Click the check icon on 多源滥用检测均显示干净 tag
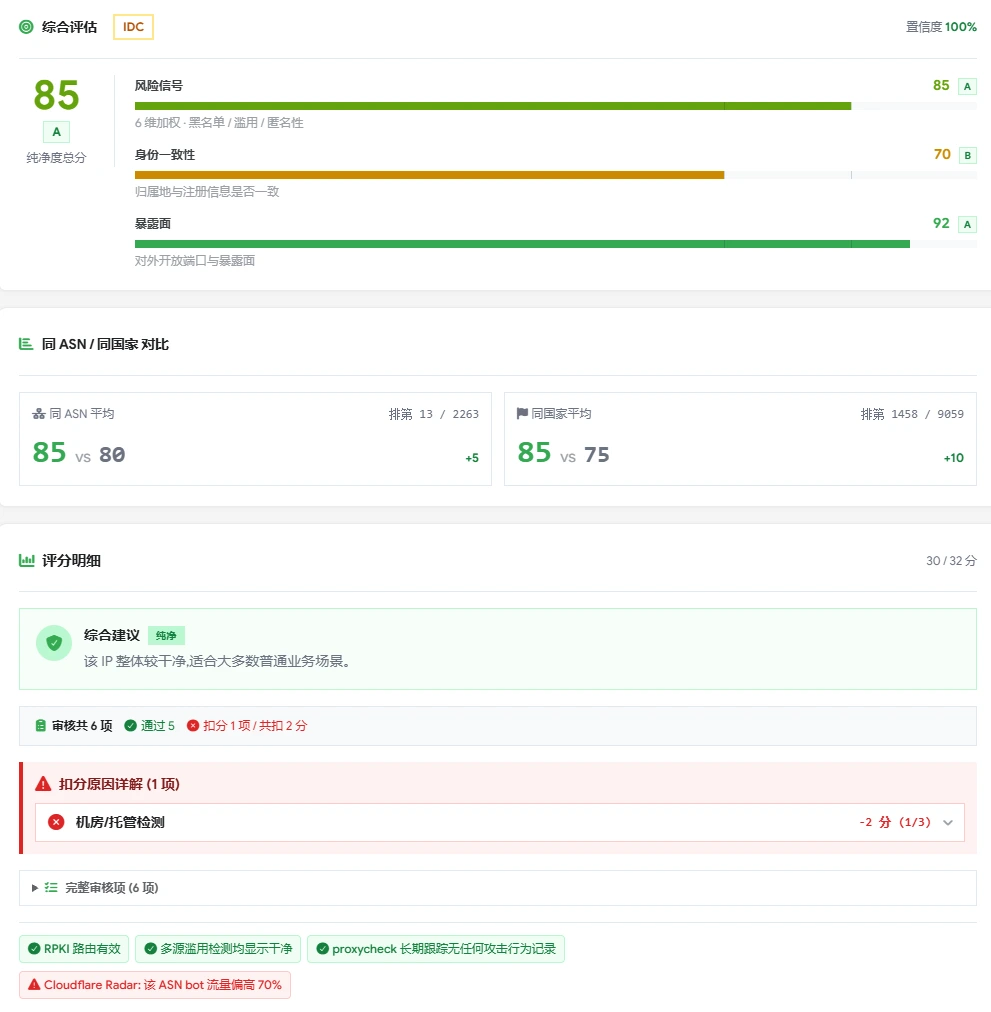This screenshot has width=991, height=1012. tap(150, 949)
